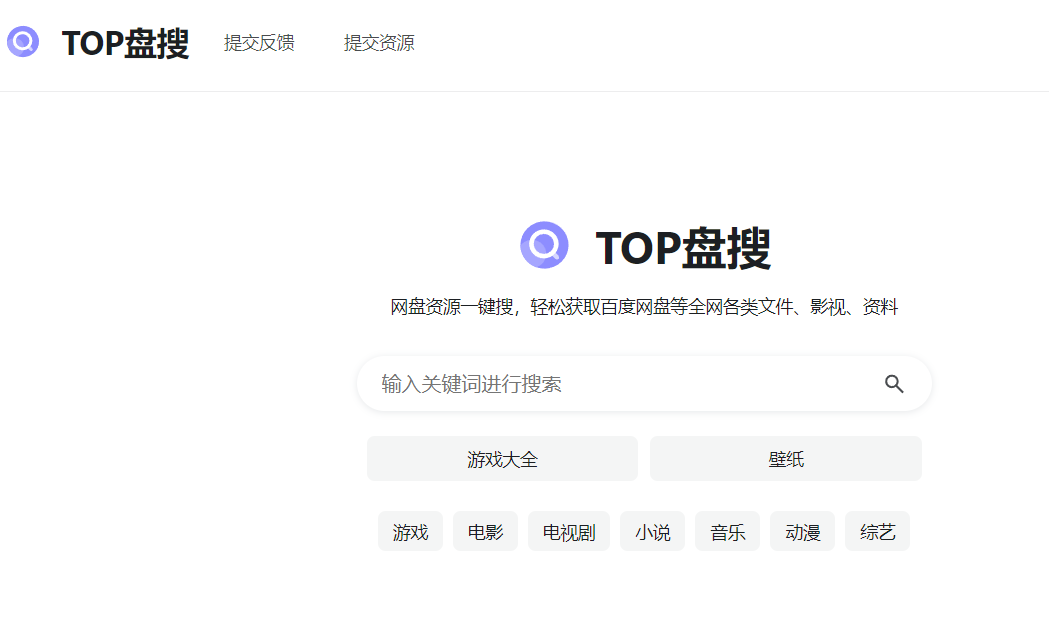Select the 综艺 category tag

877,531
